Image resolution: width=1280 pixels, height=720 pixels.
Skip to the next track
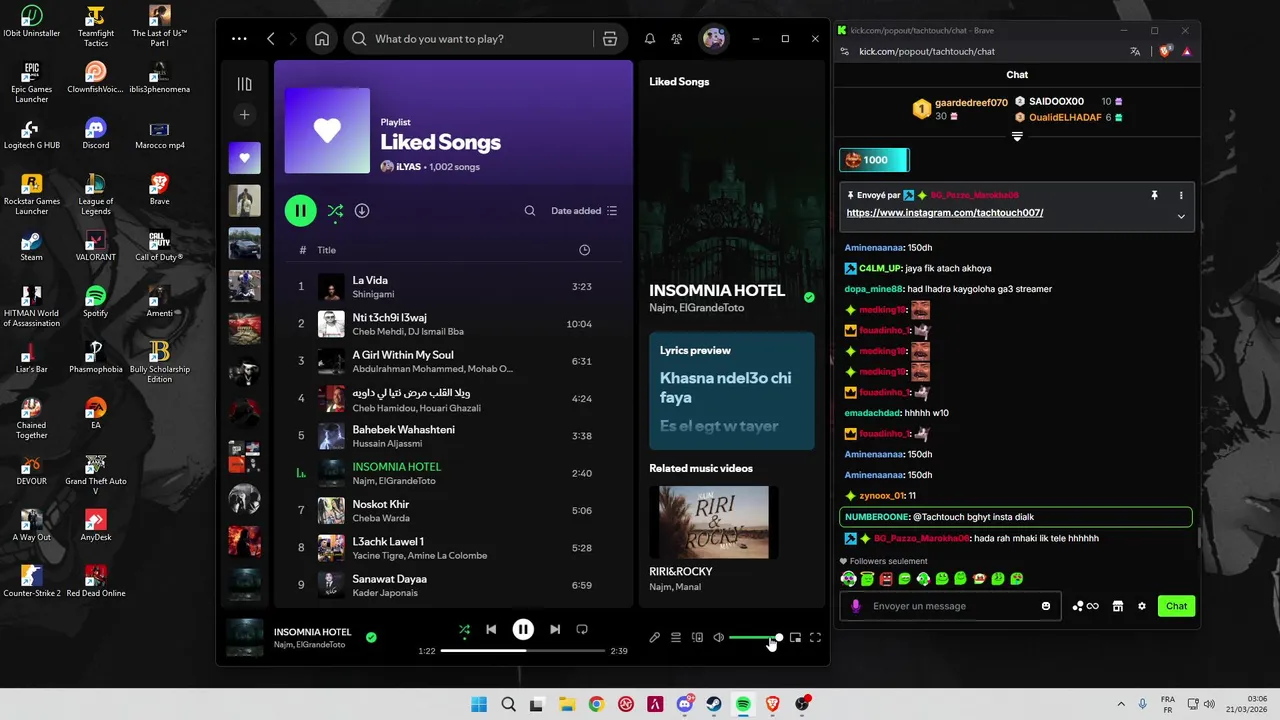point(555,629)
